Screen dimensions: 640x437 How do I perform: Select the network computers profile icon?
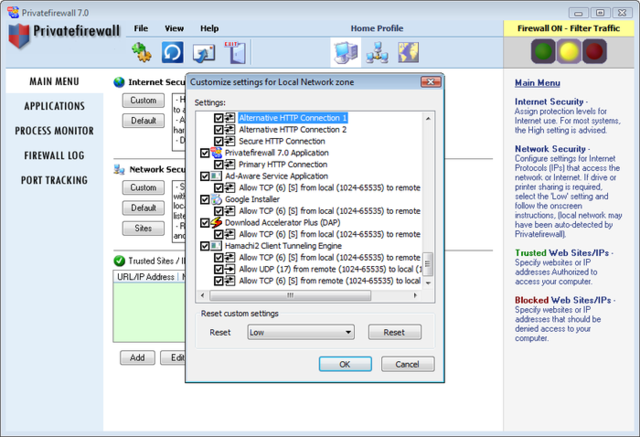point(377,53)
